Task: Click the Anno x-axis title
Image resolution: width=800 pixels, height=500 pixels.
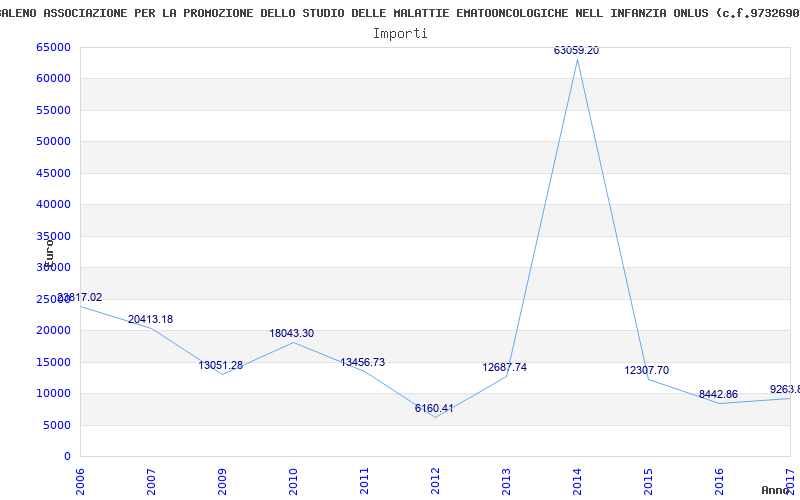Action: 776,490
